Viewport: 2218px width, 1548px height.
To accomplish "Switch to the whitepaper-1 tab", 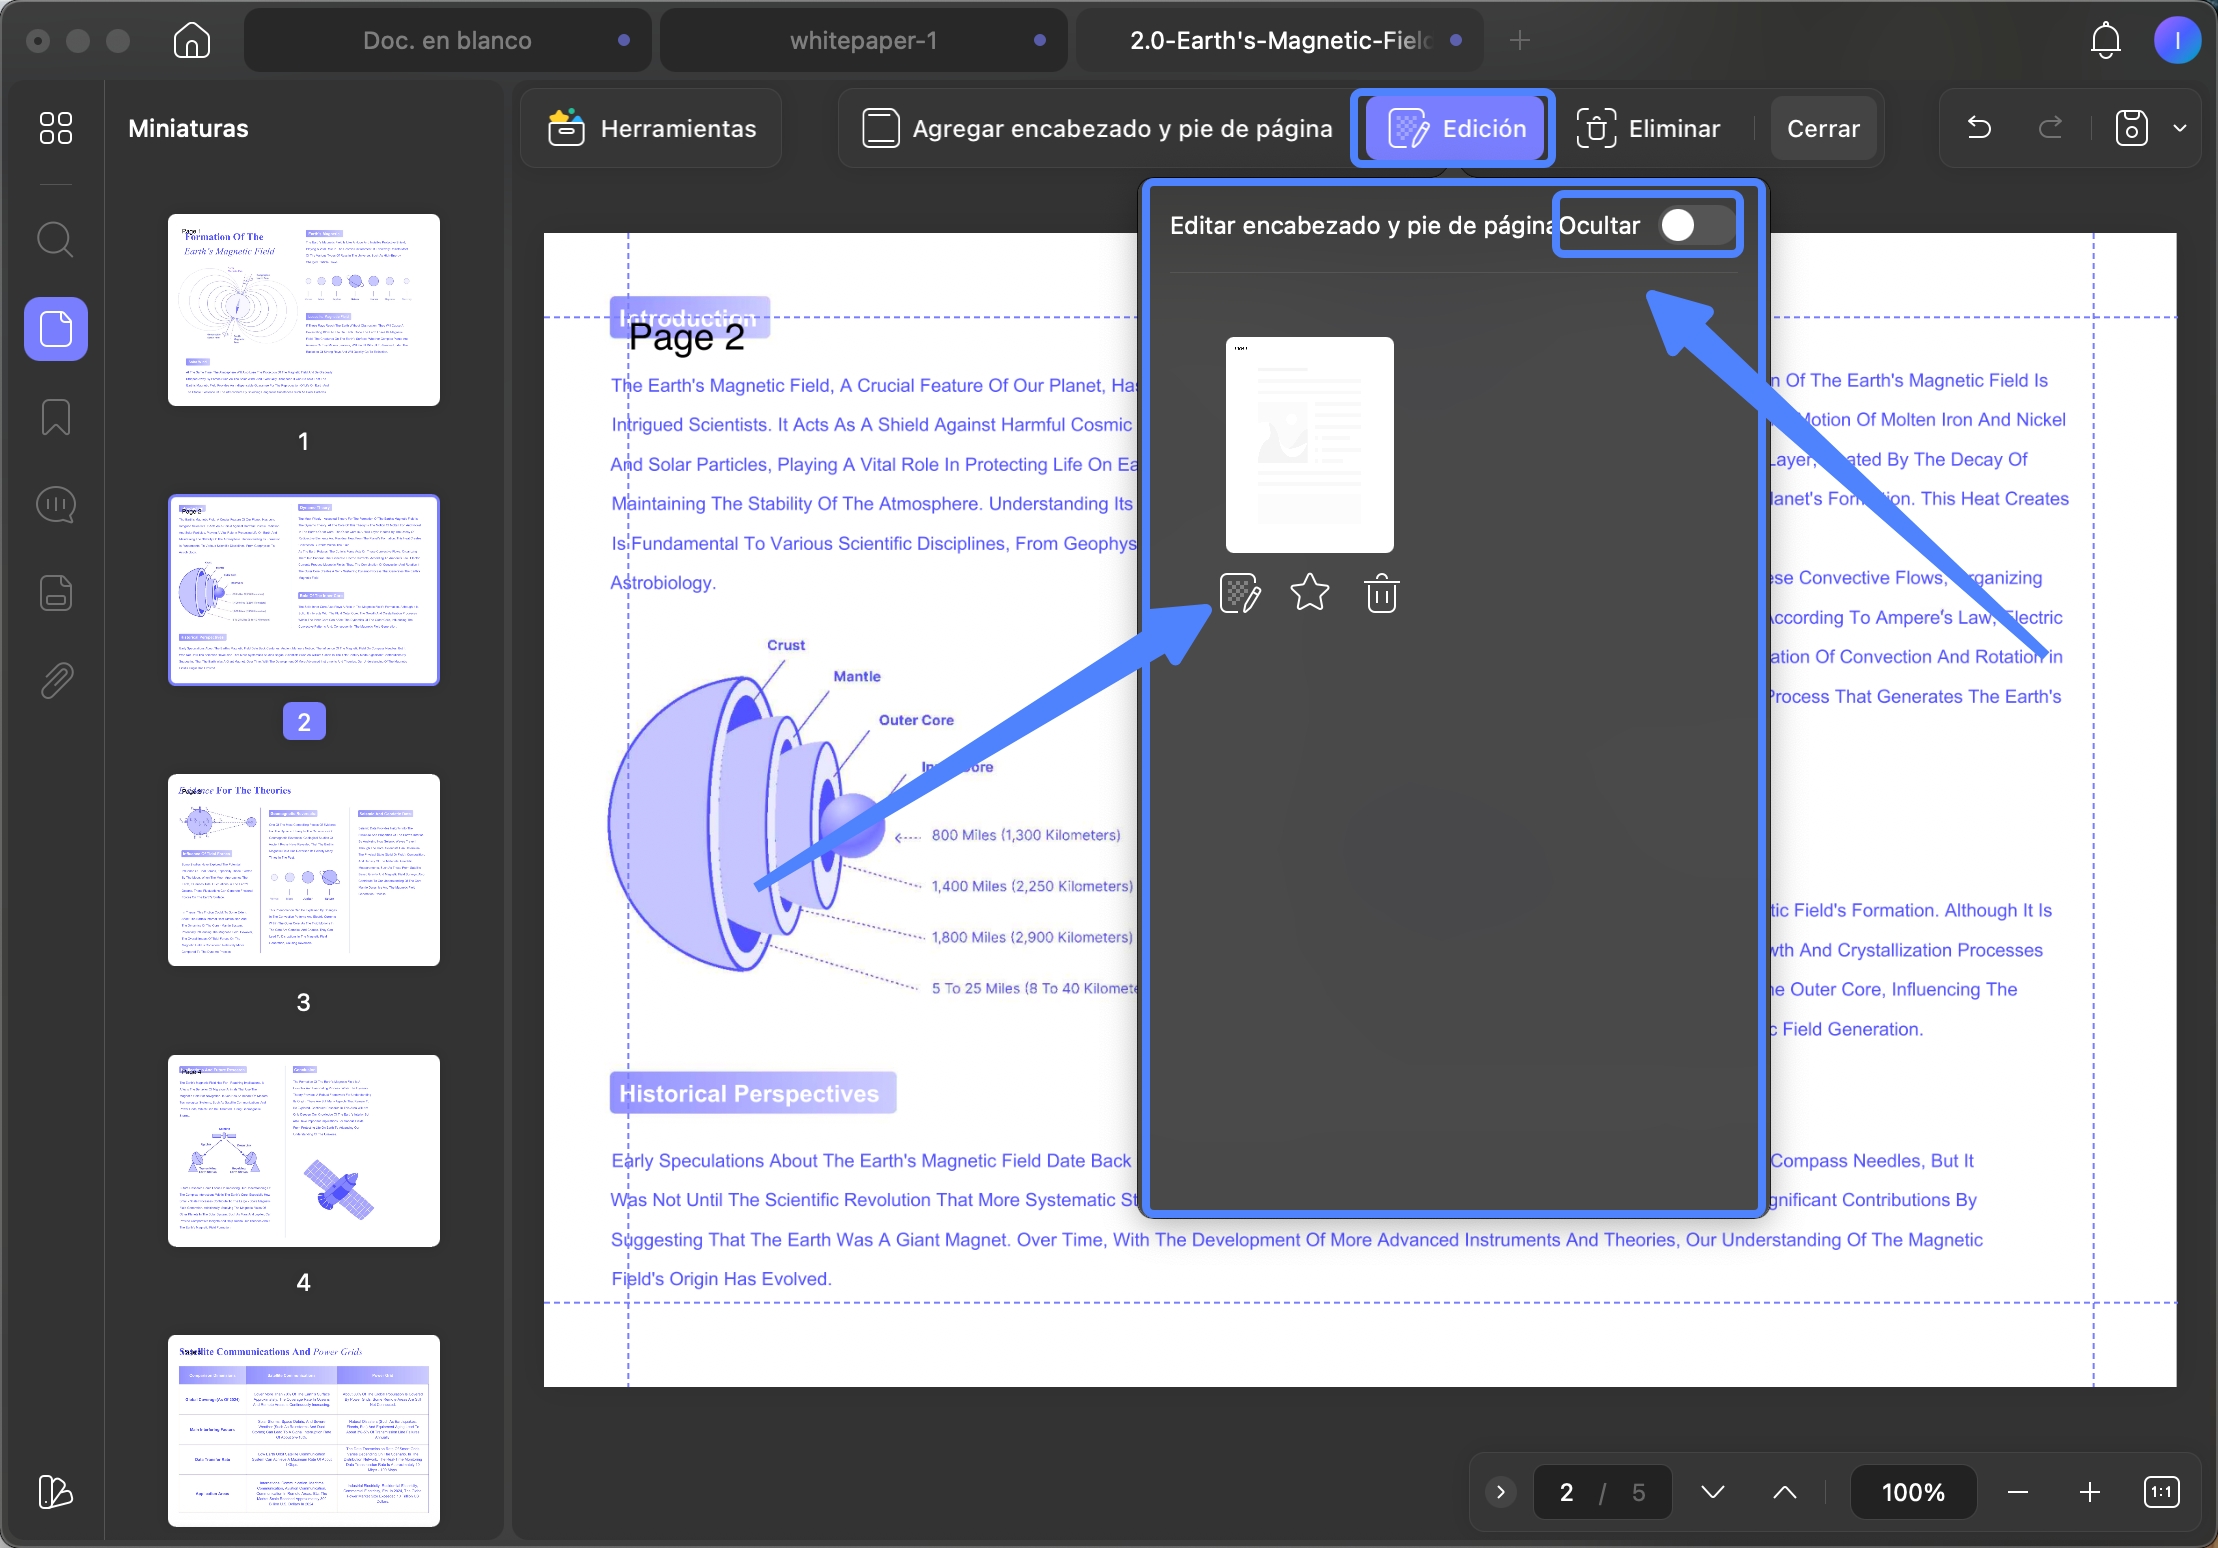I will point(864,40).
